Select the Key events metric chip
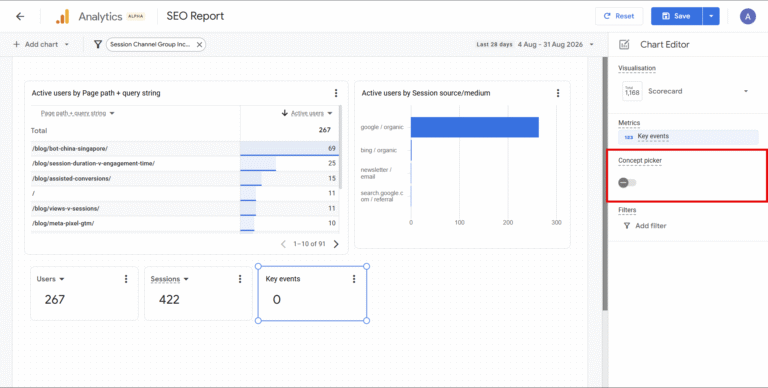Screen dimensions: 768x388 coord(688,137)
